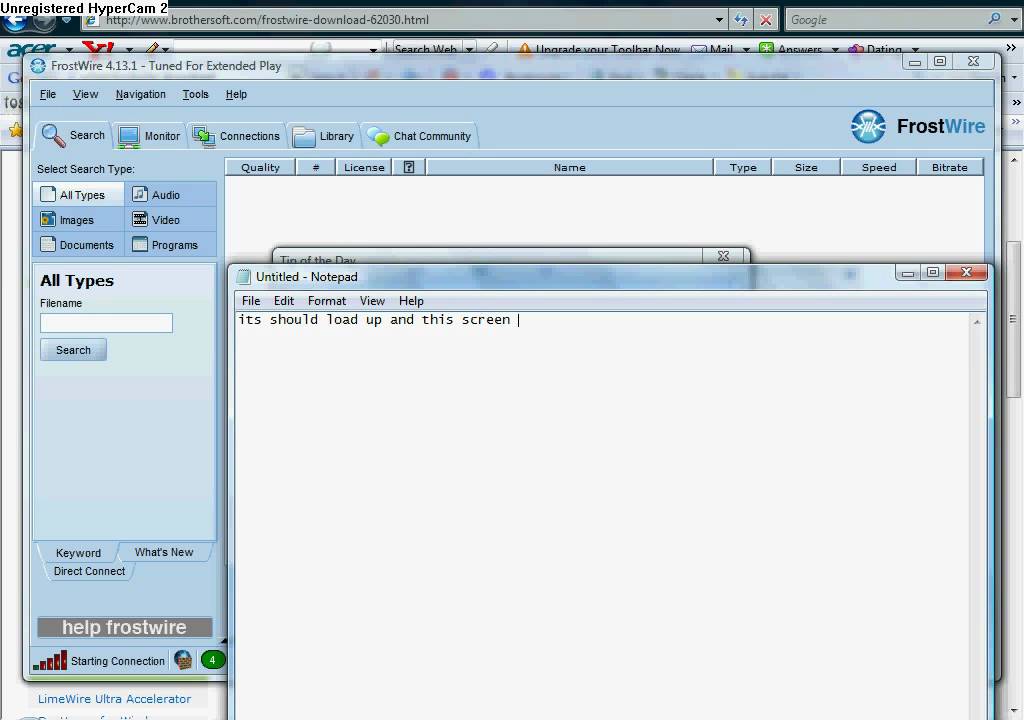
Task: Open FrostWire Help menu
Action: 236,94
